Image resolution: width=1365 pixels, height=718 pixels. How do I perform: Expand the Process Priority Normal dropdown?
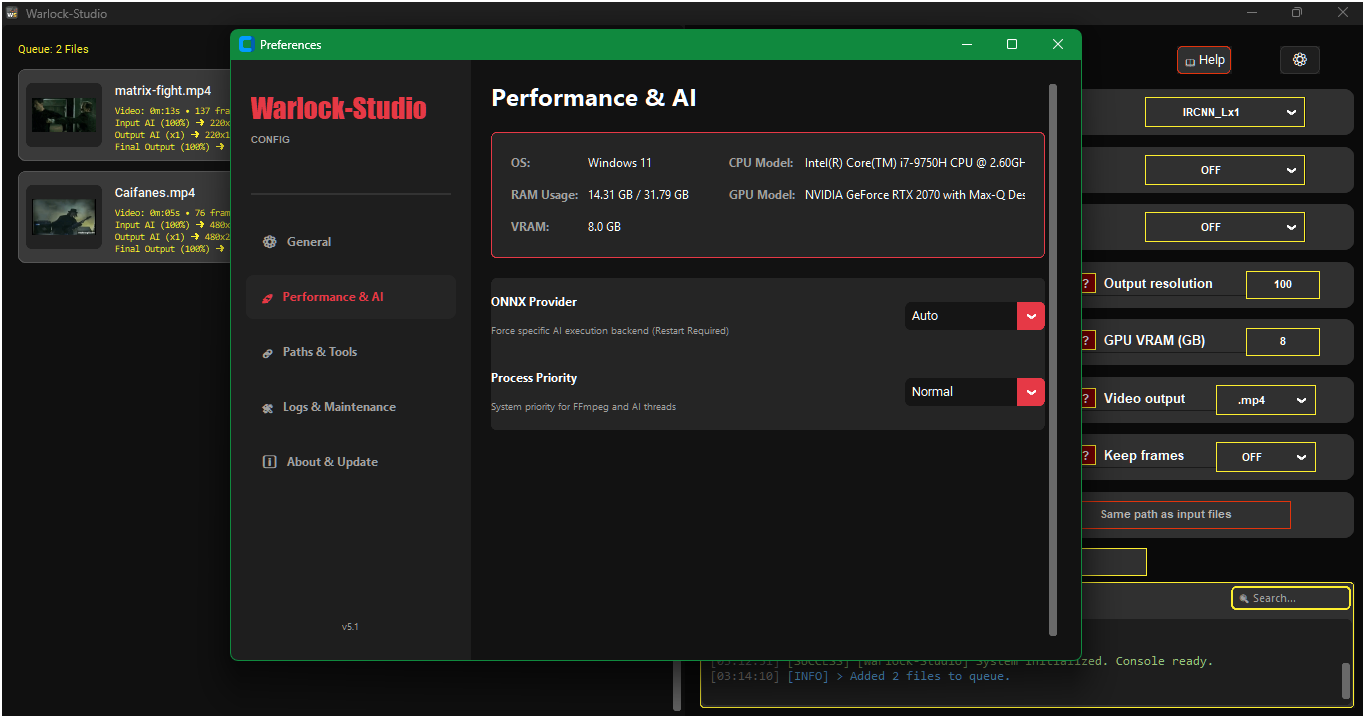click(975, 392)
